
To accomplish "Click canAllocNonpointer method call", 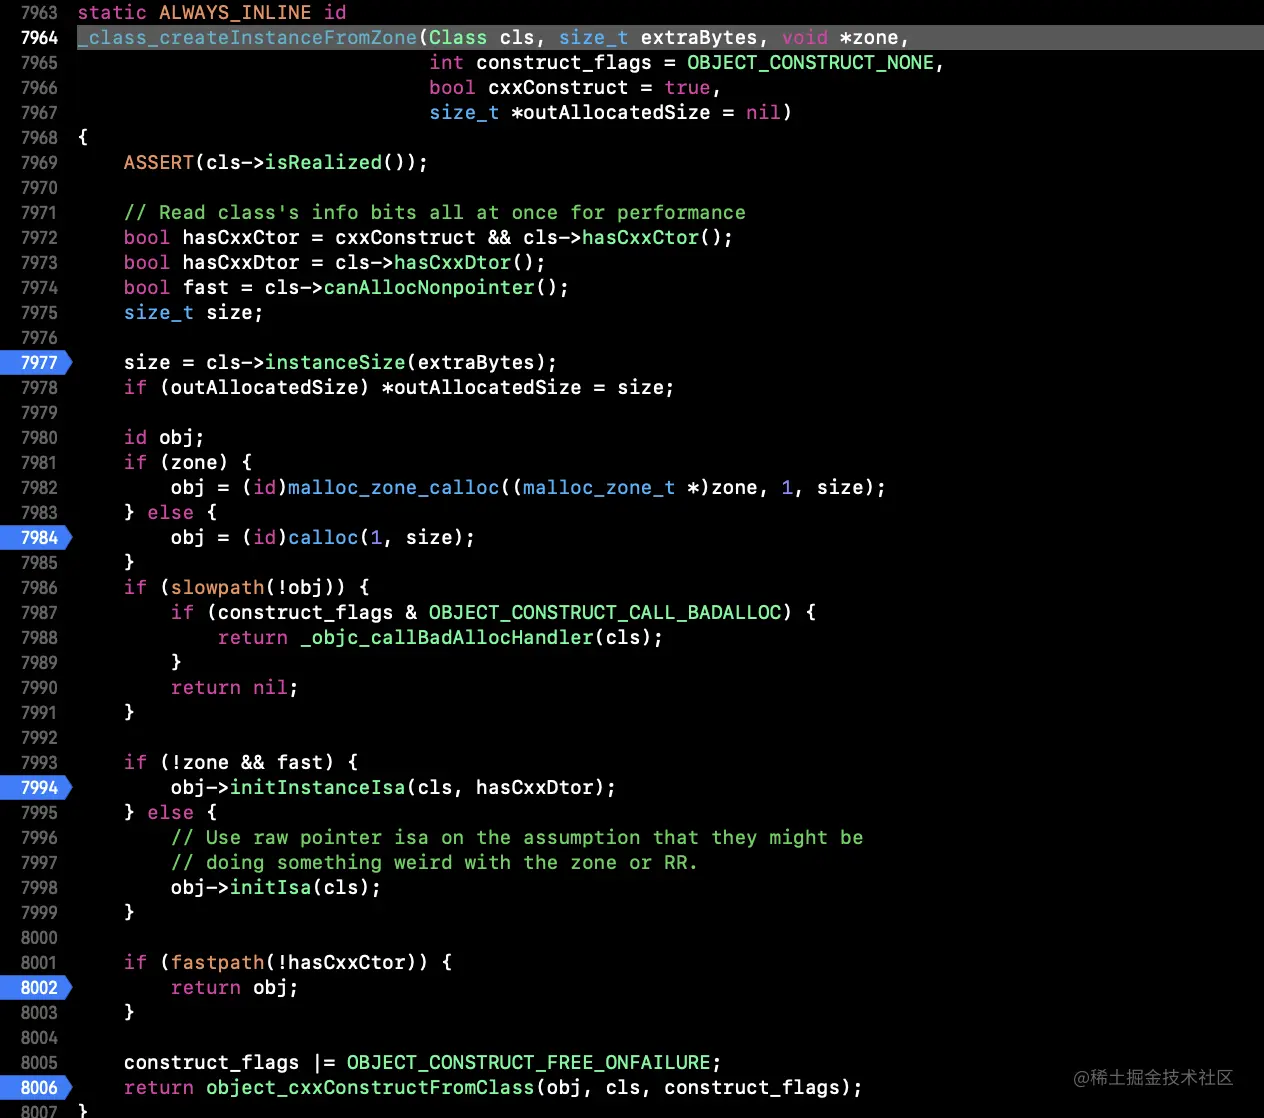I will tap(429, 287).
